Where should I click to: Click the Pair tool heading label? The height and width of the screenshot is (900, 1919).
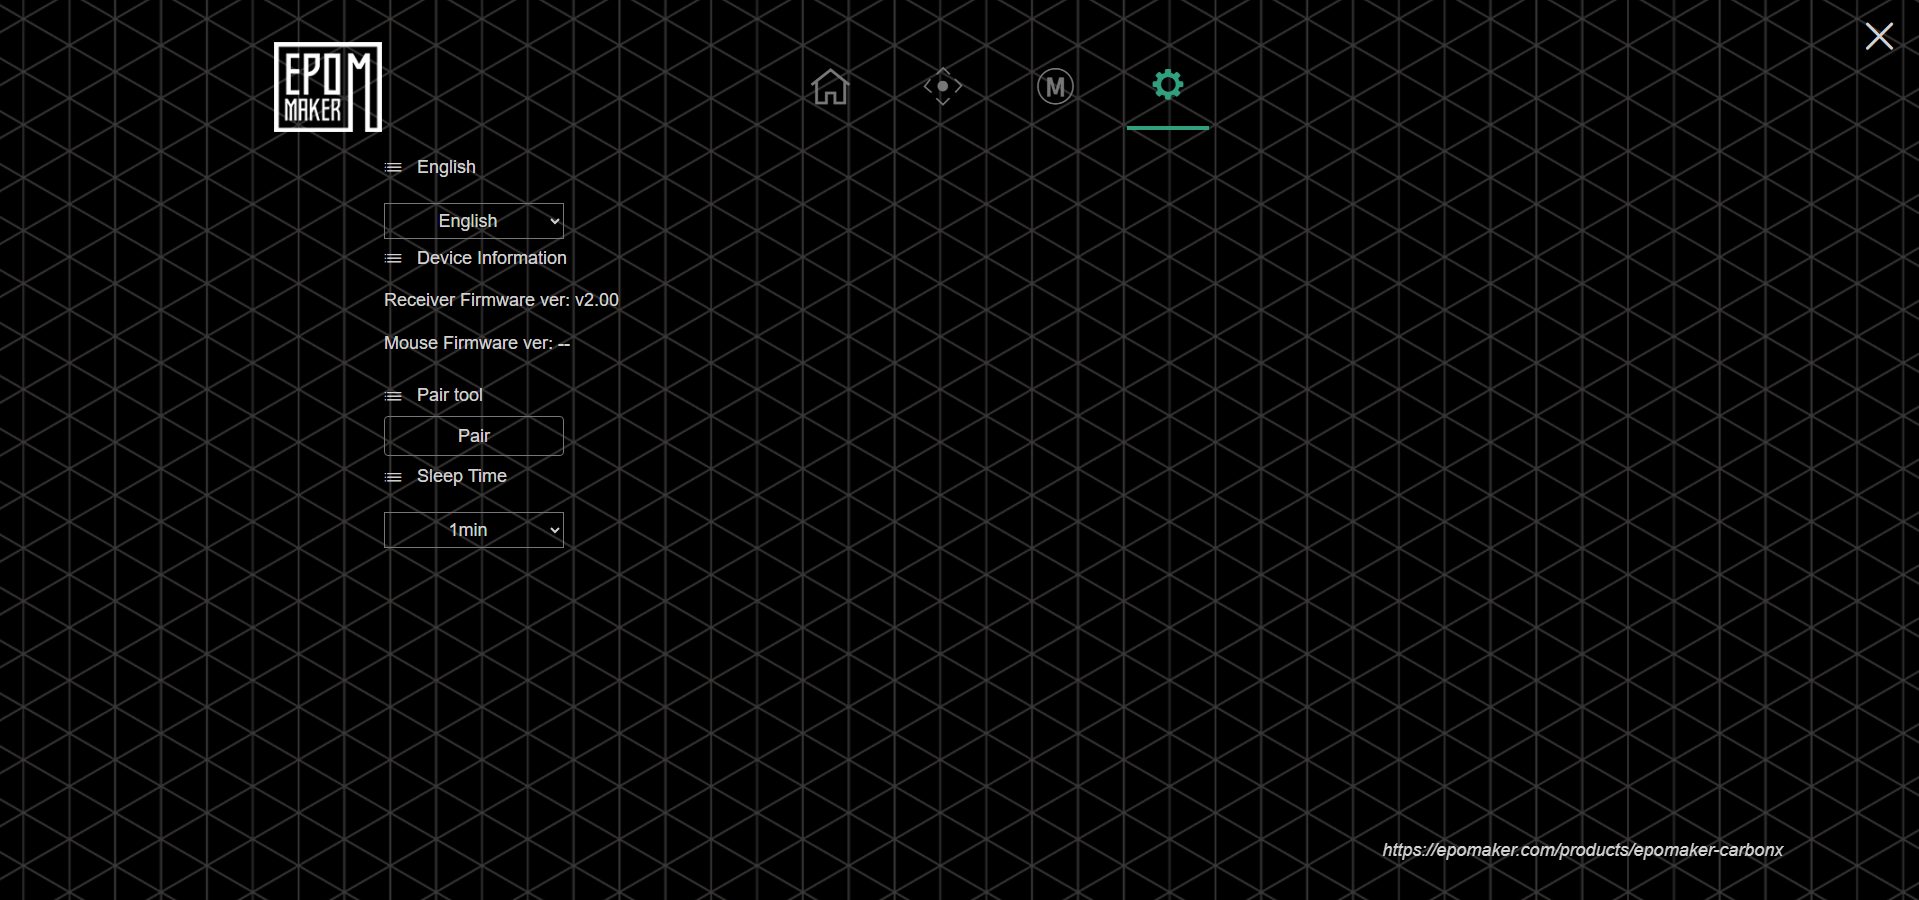(449, 395)
